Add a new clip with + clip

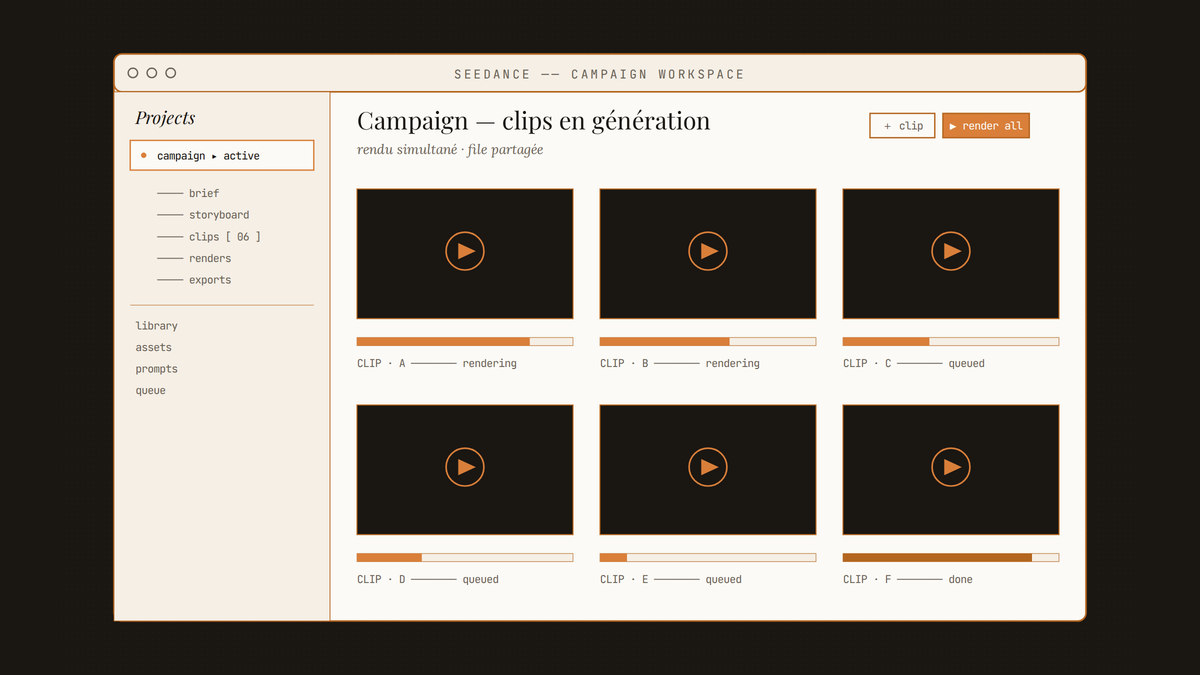click(x=903, y=126)
